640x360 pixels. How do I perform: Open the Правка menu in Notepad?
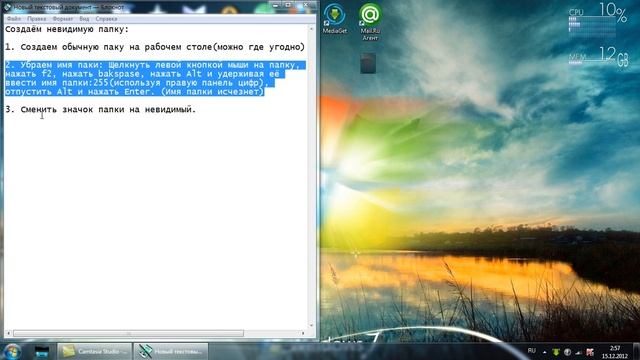[37, 19]
